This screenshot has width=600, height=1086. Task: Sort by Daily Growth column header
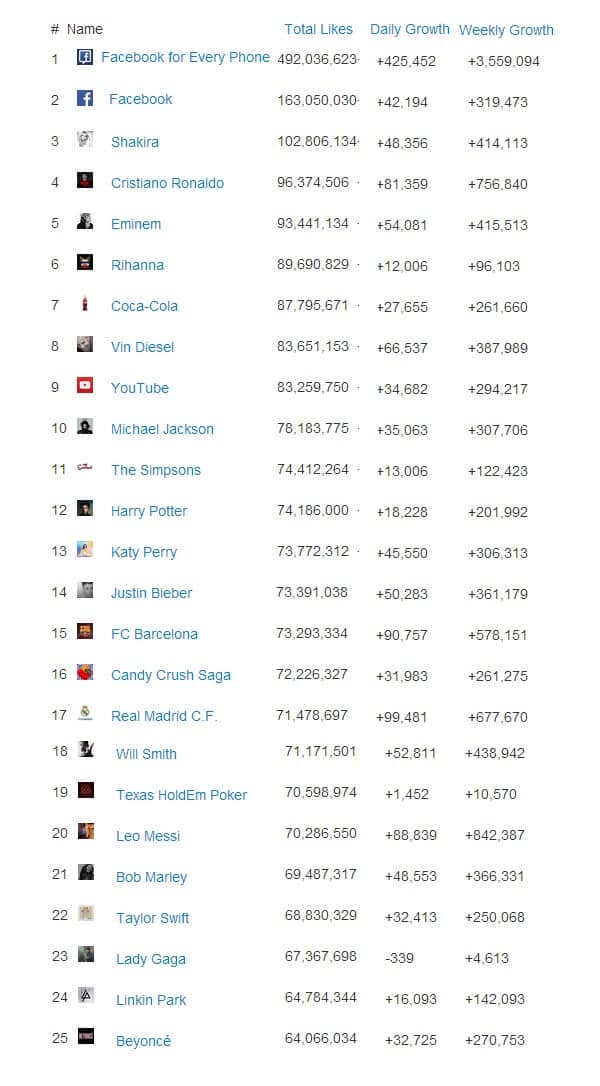click(x=410, y=29)
